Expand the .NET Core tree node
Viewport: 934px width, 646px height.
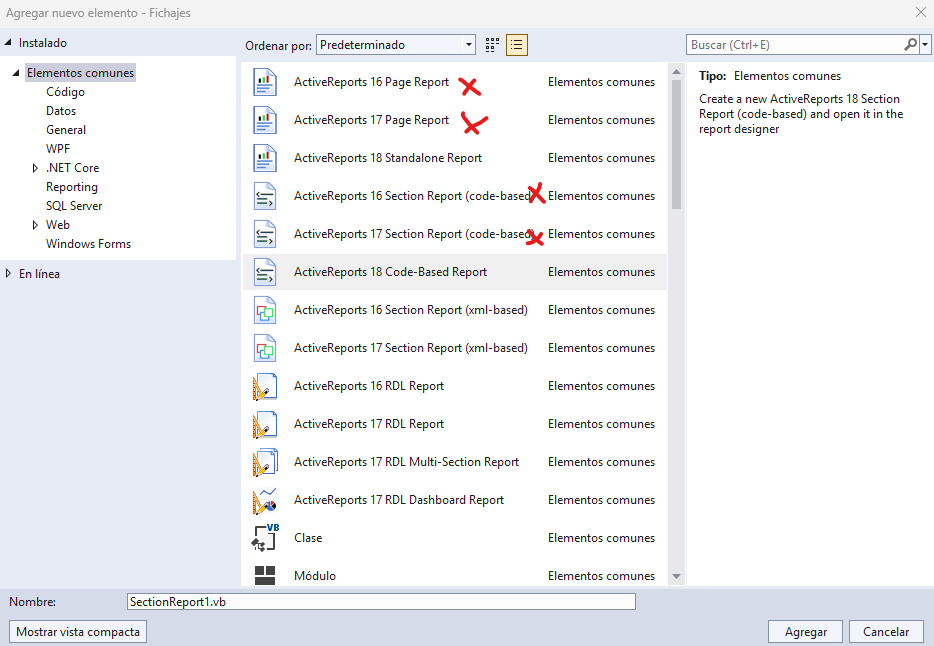(x=35, y=168)
